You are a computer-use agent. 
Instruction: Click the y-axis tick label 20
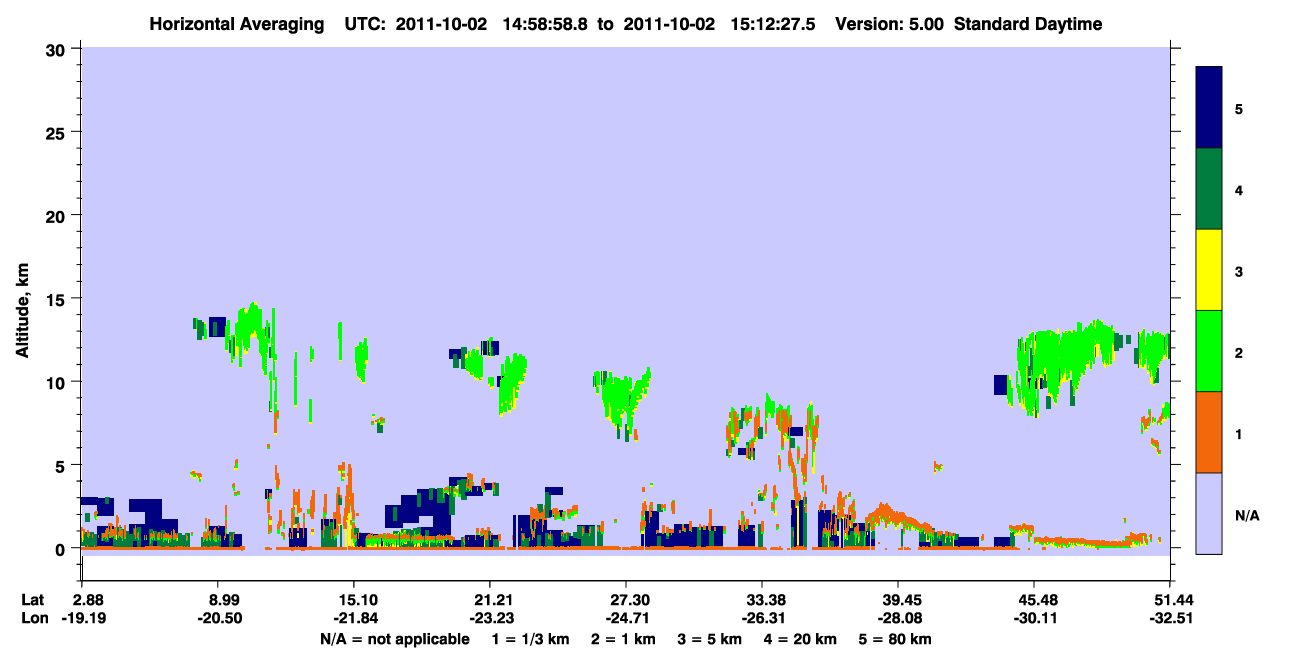58,215
